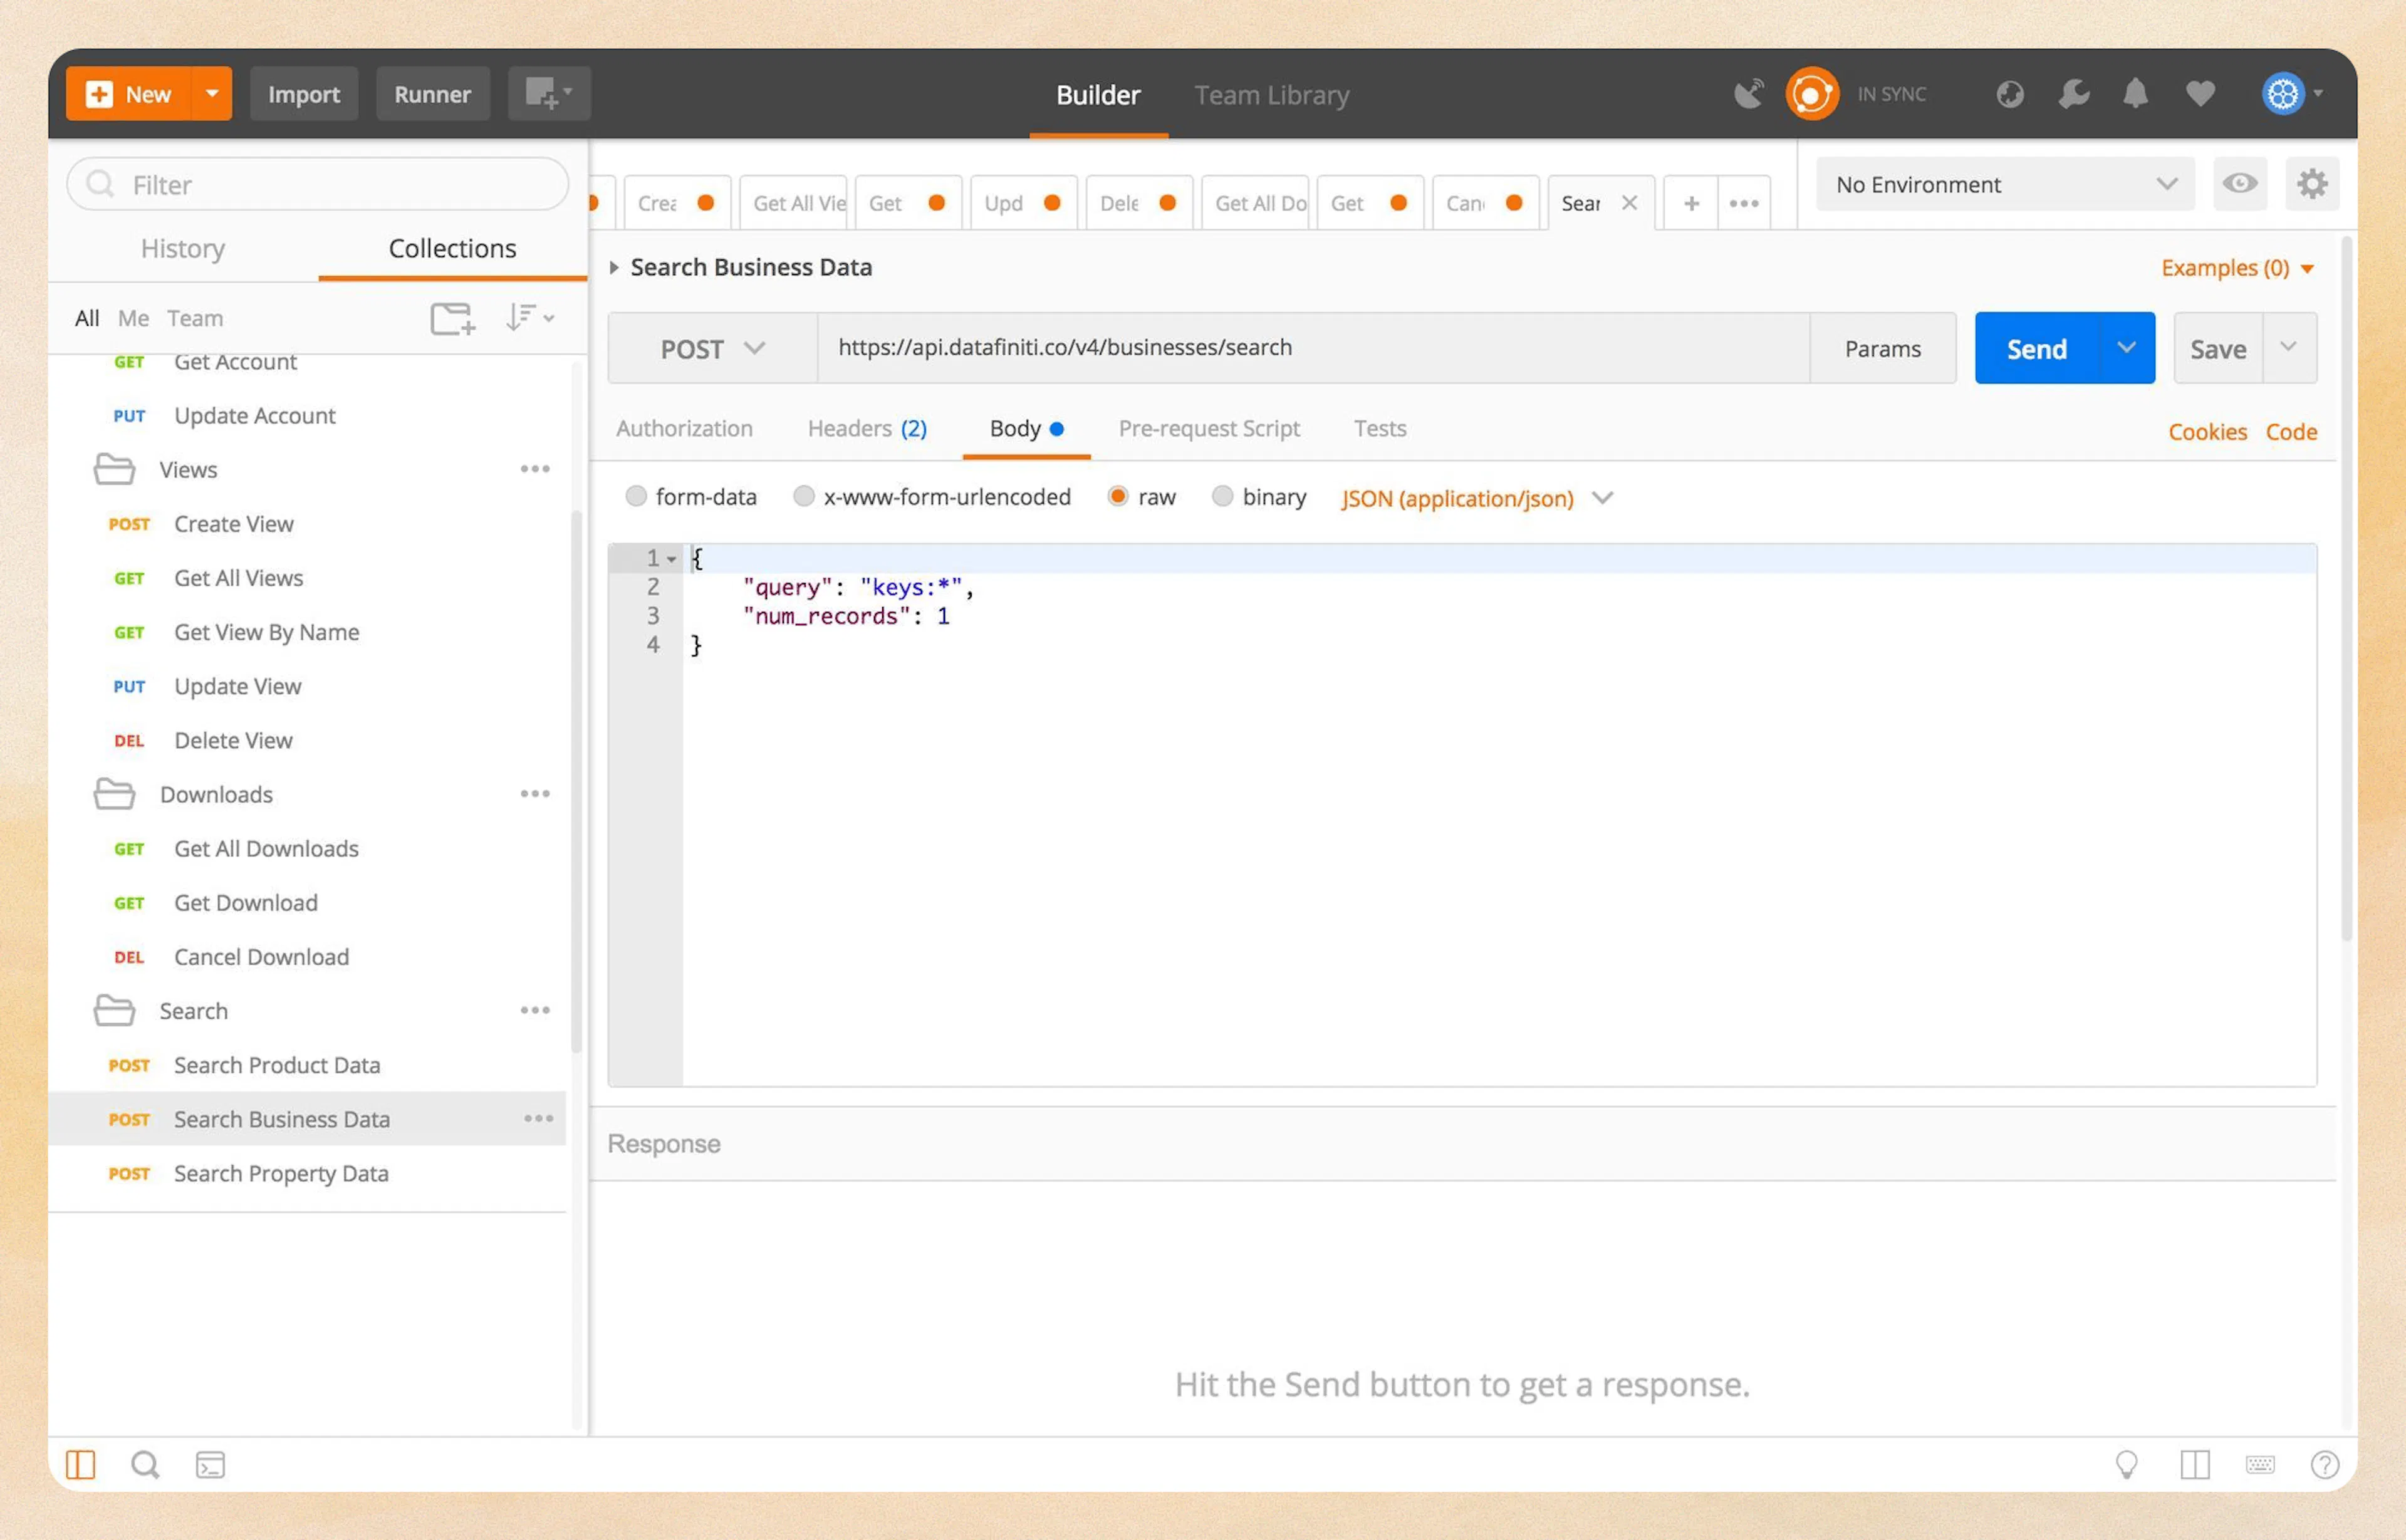Open the POST method dropdown
The image size is (2406, 1540).
coord(712,348)
